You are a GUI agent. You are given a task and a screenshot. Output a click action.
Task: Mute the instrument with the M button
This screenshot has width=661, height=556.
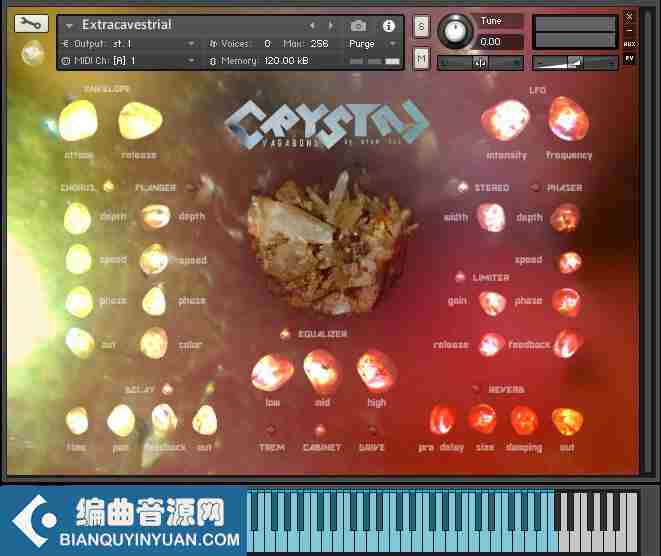pos(421,59)
